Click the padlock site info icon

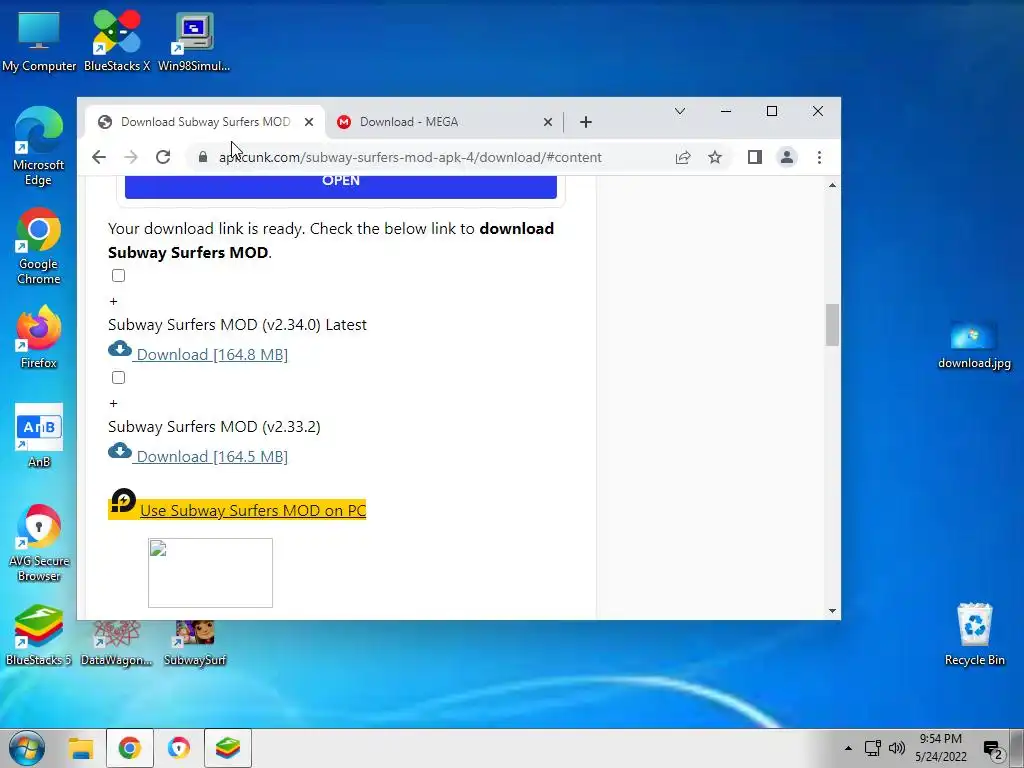[203, 157]
